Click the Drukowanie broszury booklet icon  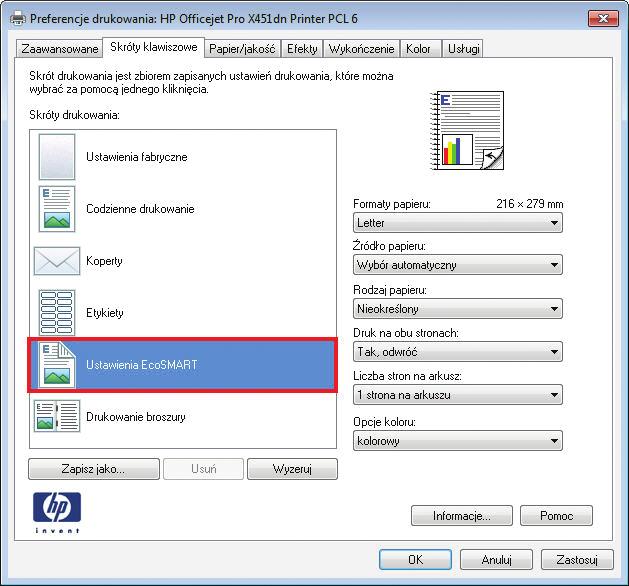[x=57, y=416]
